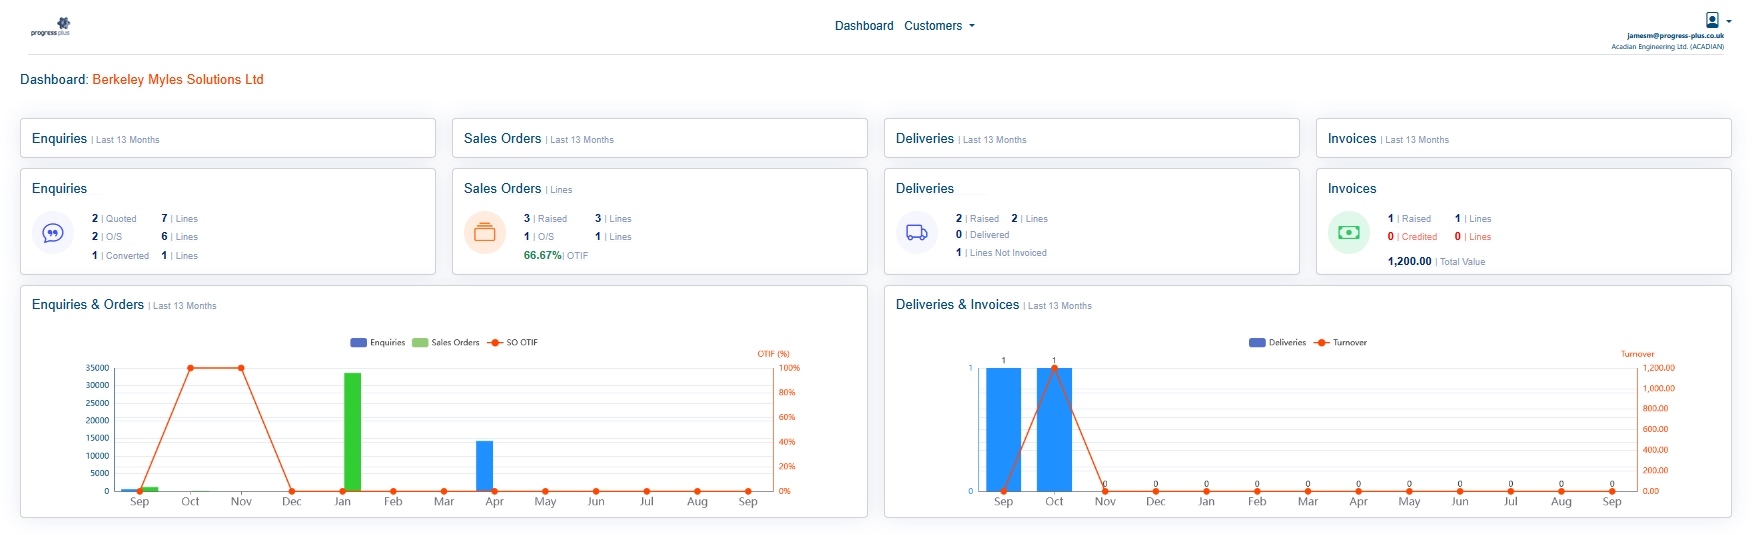Click the Progress Plus logo
The width and height of the screenshot is (1754, 535).
click(x=51, y=26)
